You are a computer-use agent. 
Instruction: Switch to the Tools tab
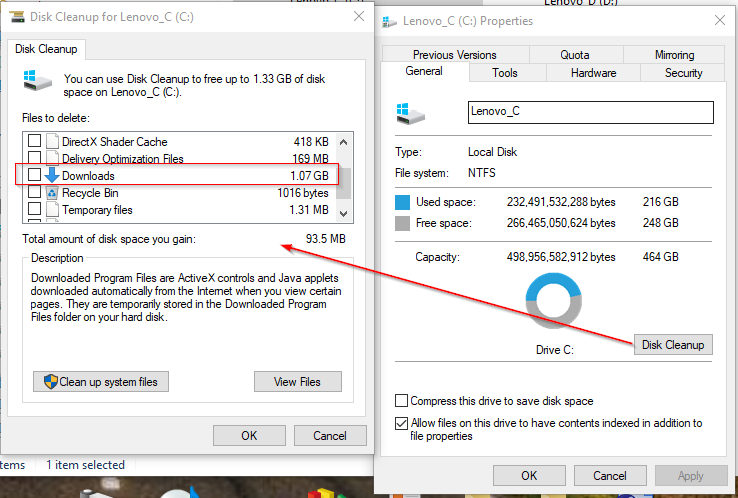(x=505, y=73)
